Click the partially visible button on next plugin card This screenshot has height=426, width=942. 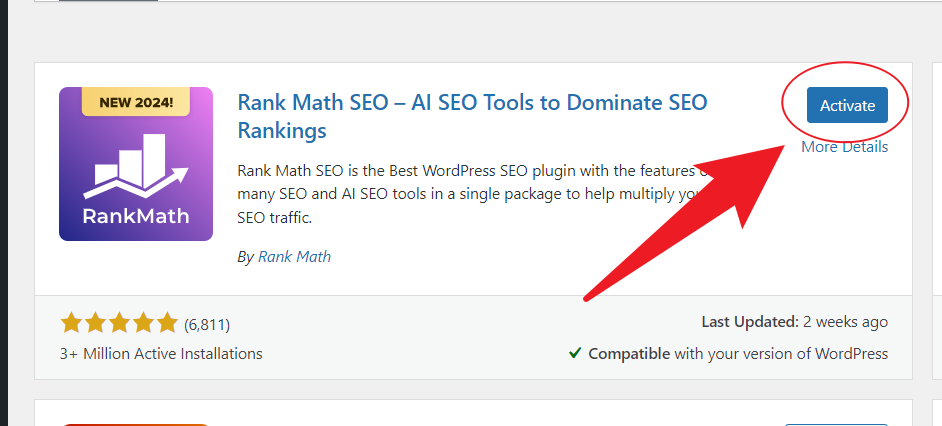(x=846, y=423)
